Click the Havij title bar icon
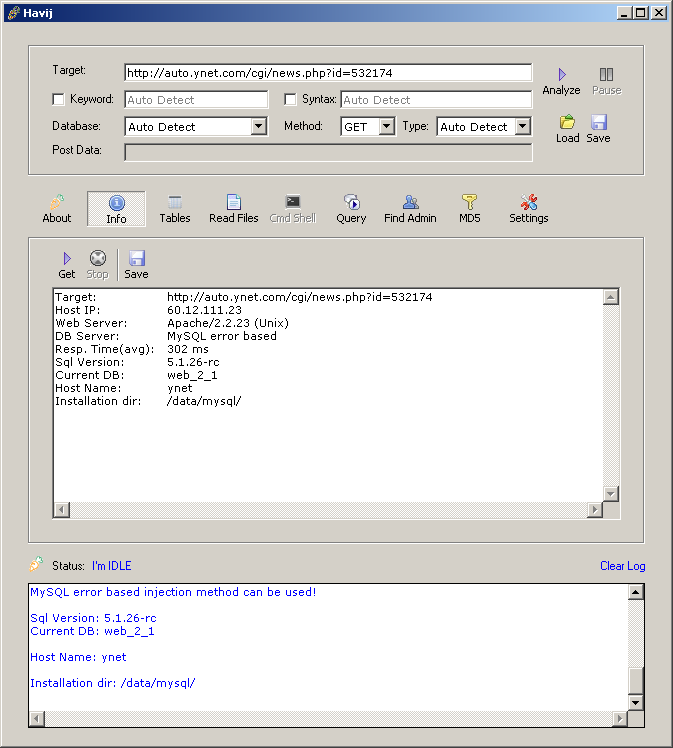The width and height of the screenshot is (673, 748). click(13, 12)
